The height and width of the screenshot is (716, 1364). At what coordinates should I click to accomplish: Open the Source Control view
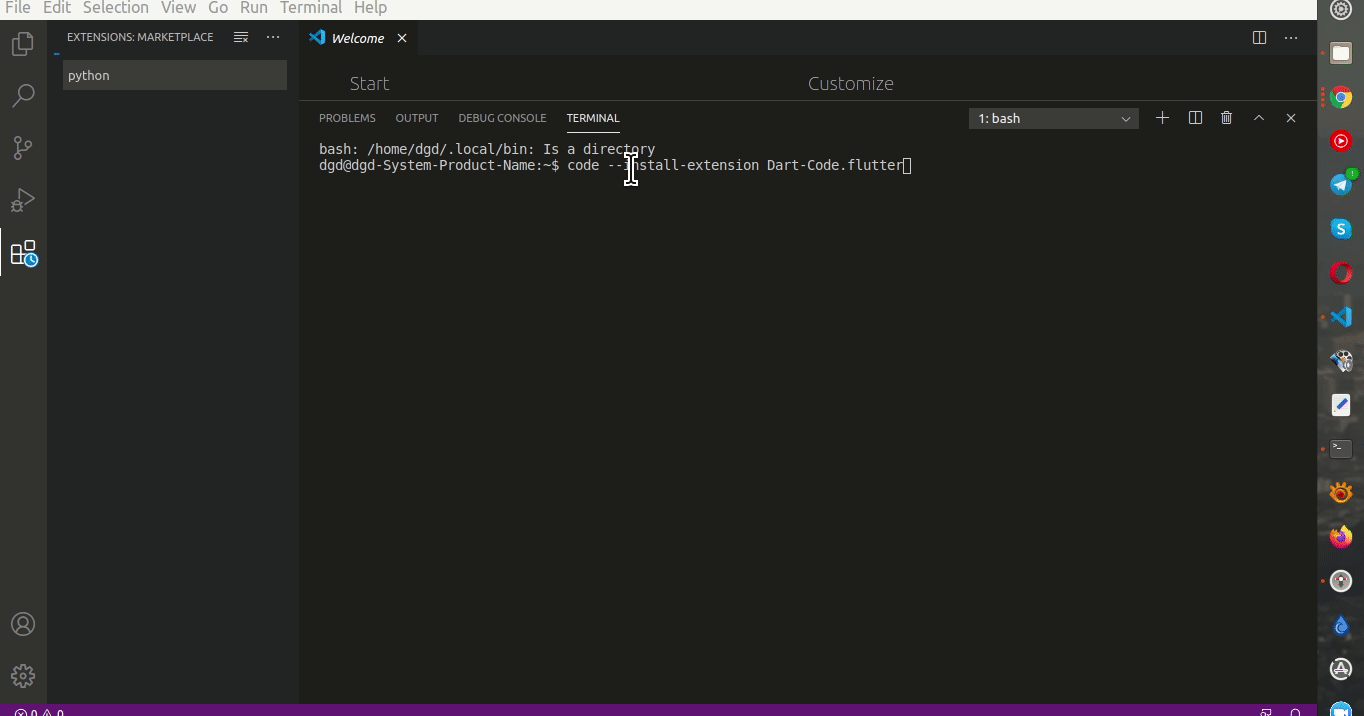click(x=22, y=148)
